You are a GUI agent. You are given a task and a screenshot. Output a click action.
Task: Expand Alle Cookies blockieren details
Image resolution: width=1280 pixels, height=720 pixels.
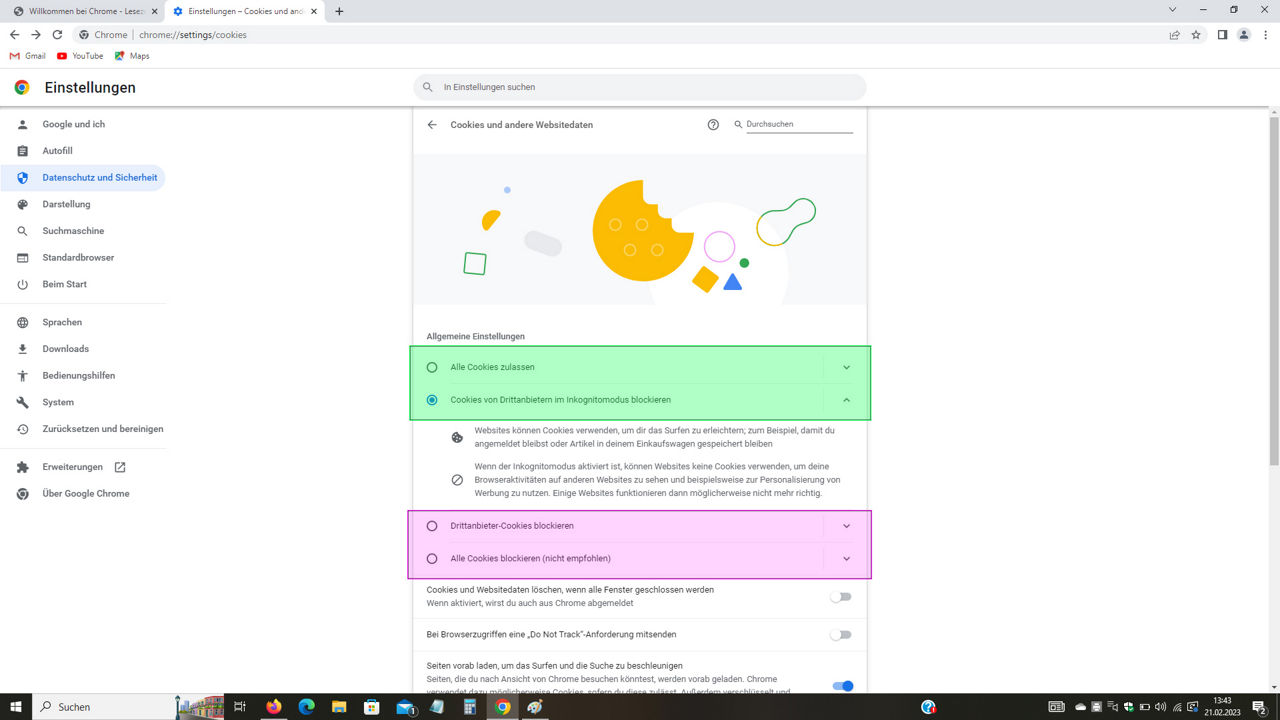coord(846,558)
